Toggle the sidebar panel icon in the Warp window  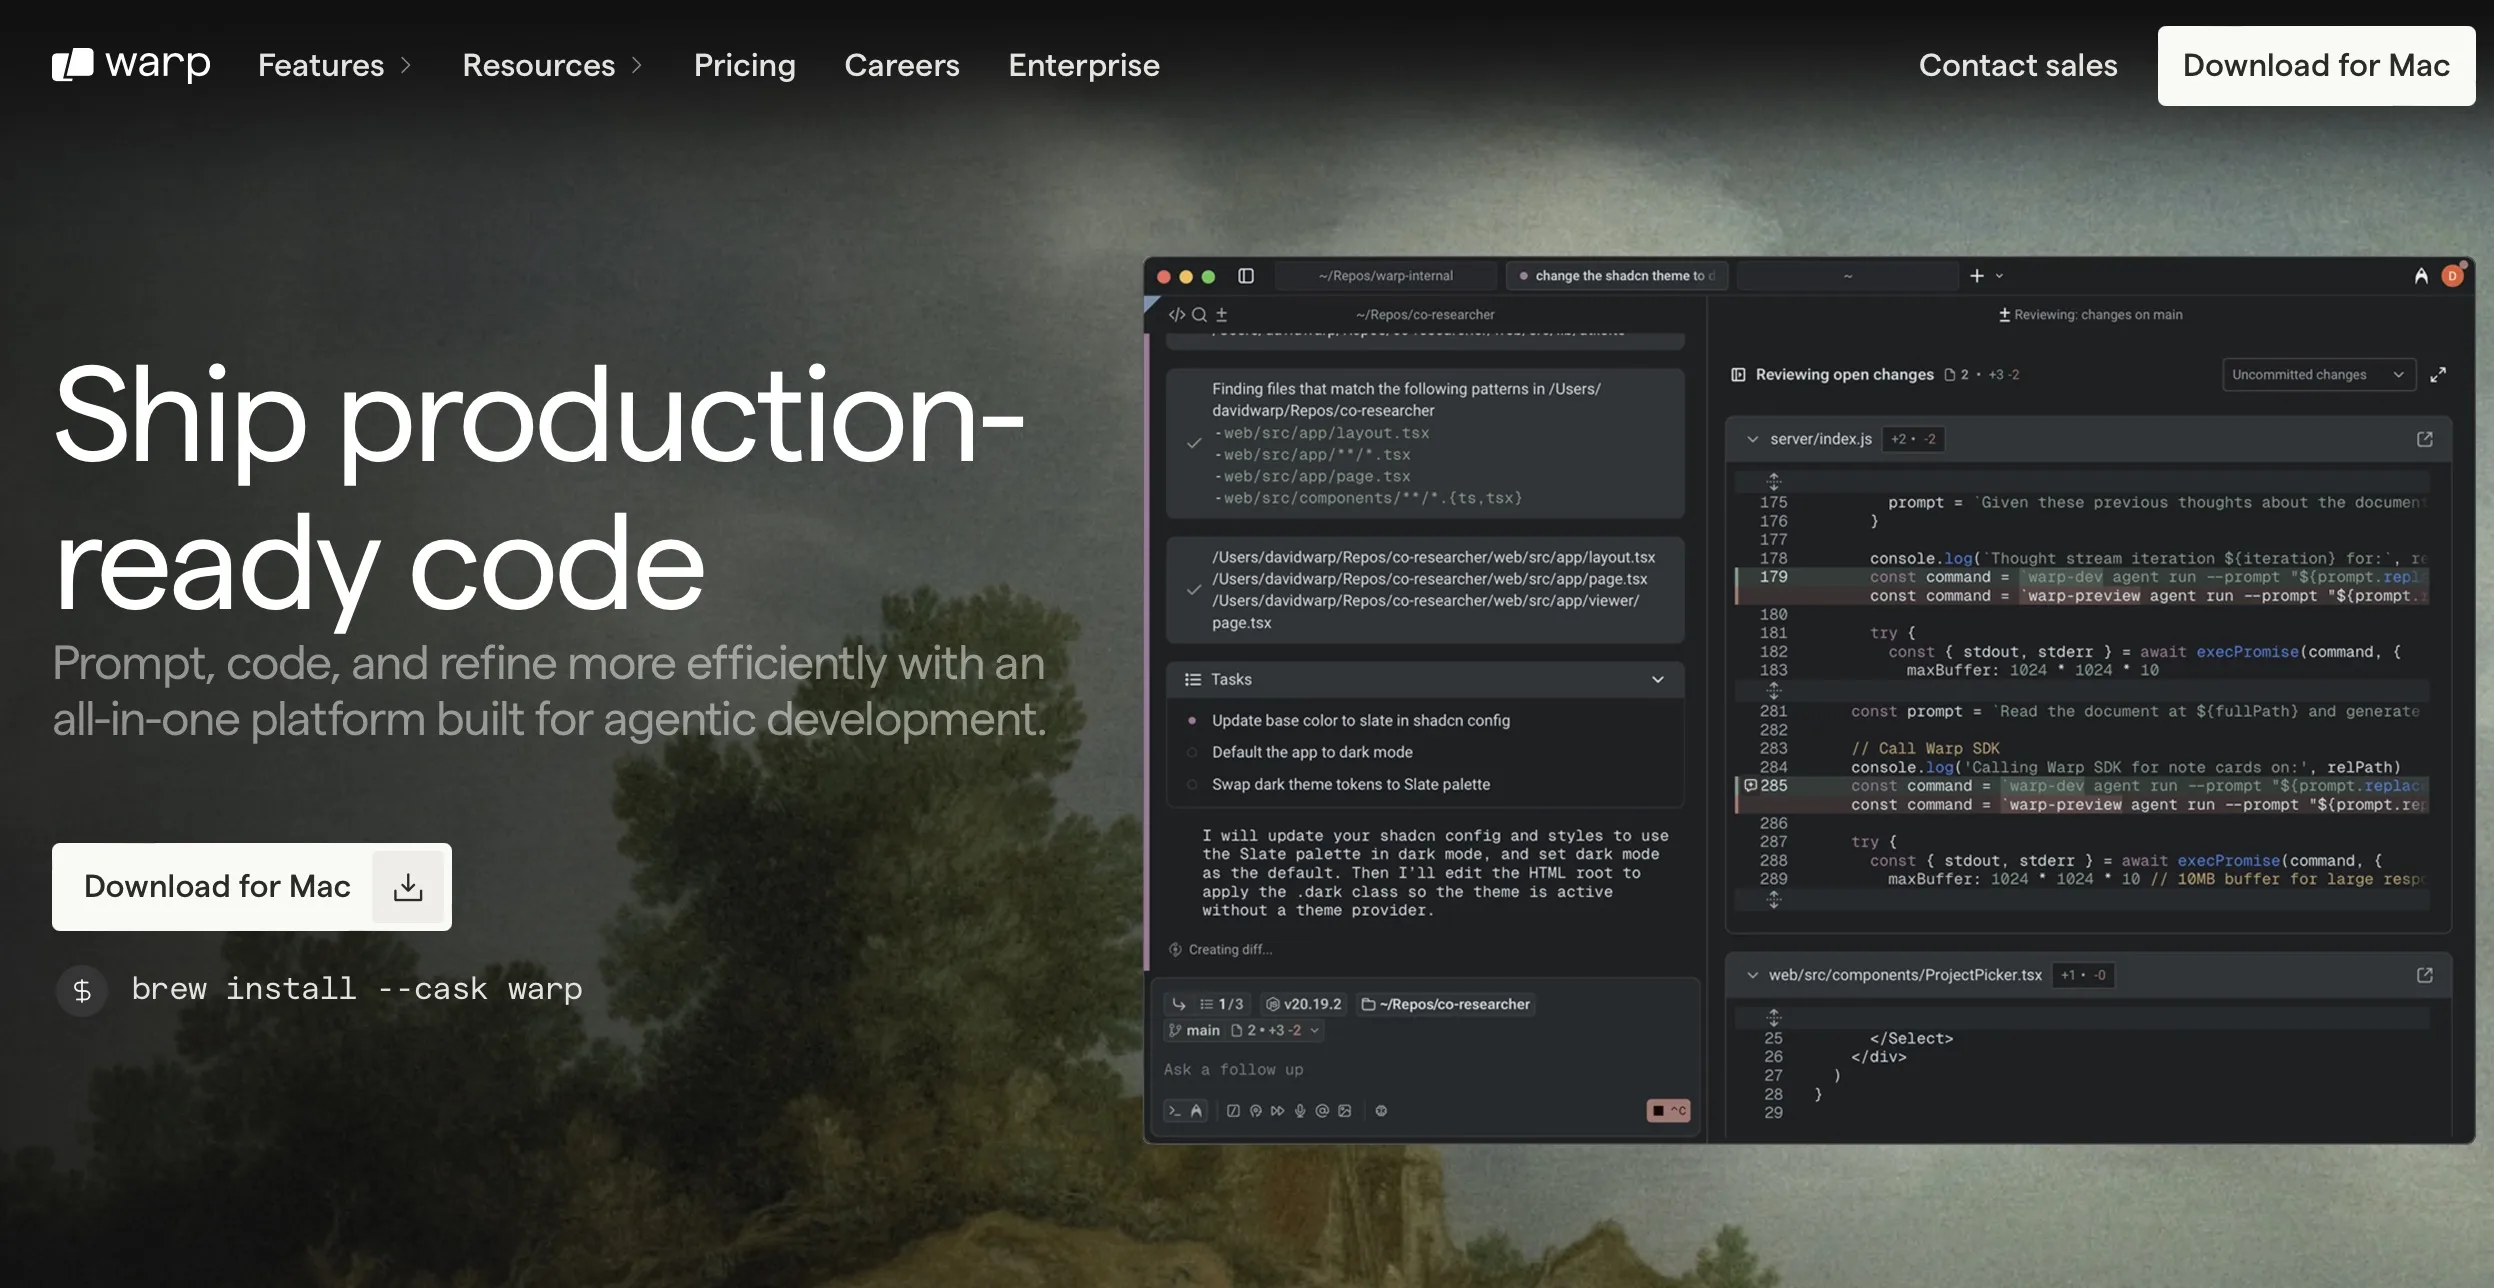[x=1246, y=276]
